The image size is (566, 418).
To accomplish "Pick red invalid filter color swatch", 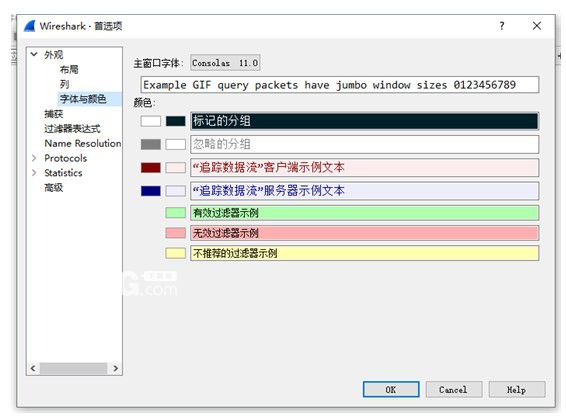I will (176, 233).
